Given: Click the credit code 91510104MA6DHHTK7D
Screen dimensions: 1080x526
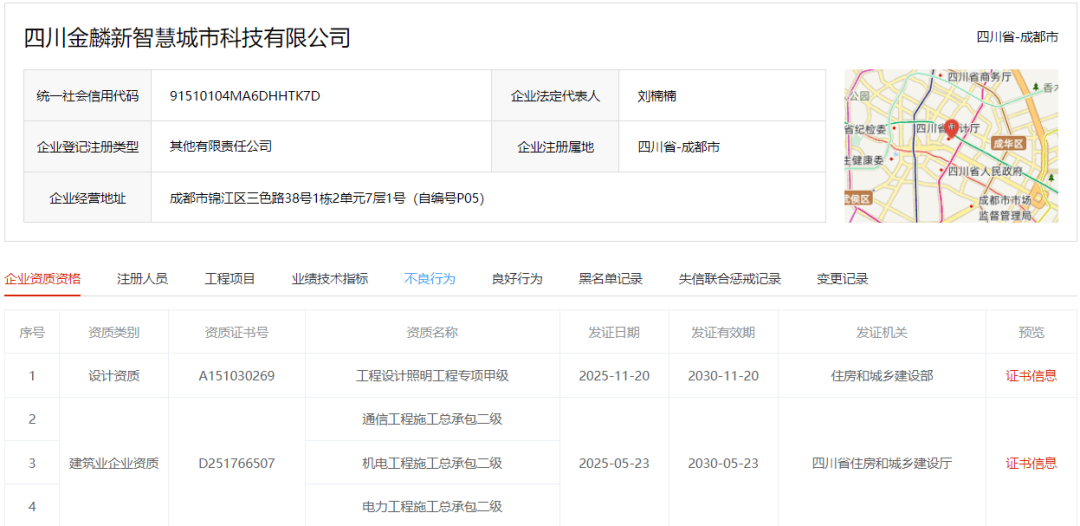Looking at the screenshot, I should click(245, 96).
